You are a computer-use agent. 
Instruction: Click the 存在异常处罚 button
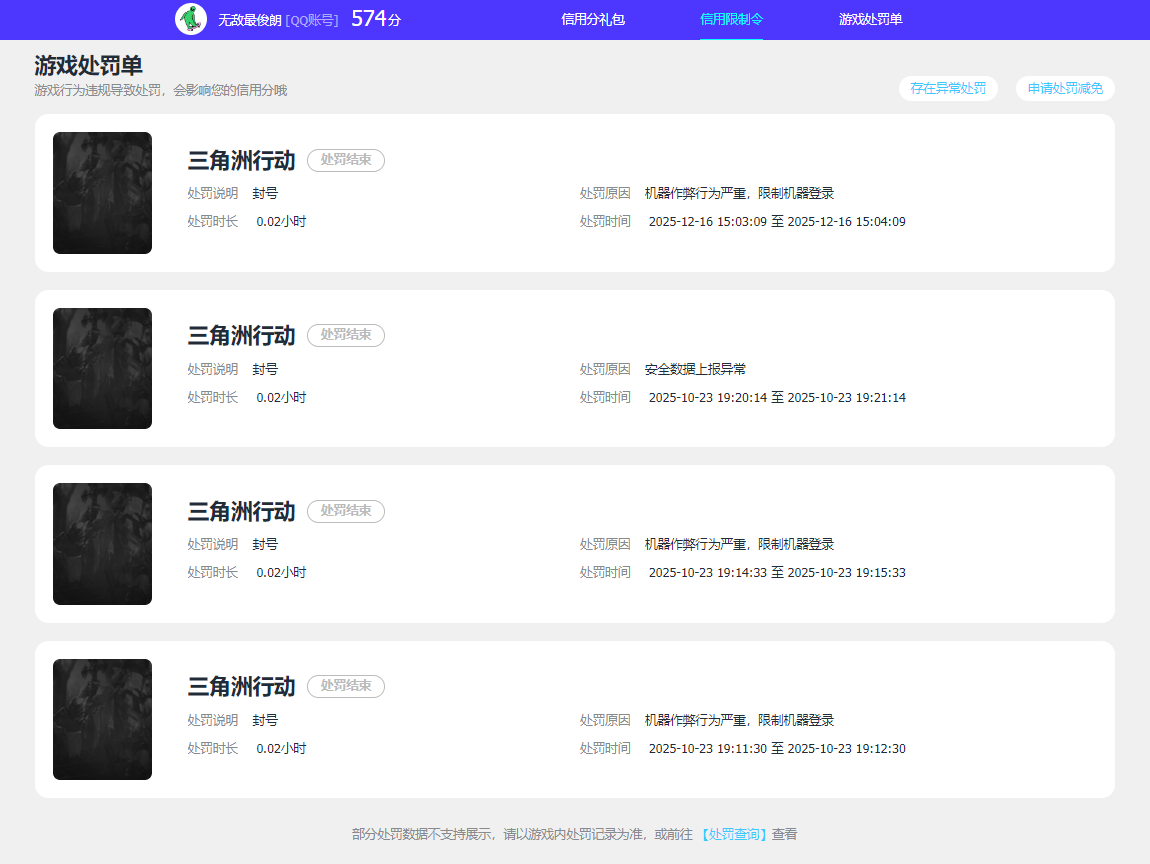947,88
